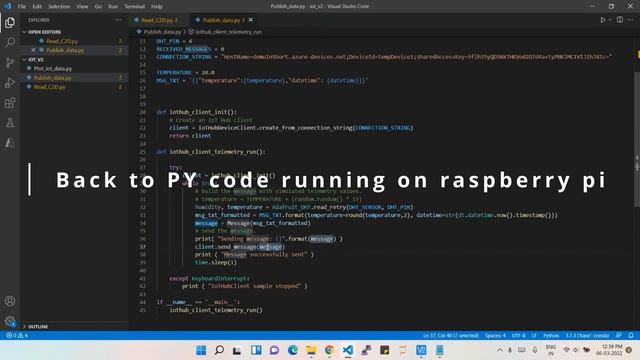This screenshot has height=360, width=640.
Task: Change end of line sequence LF
Action: (534, 336)
